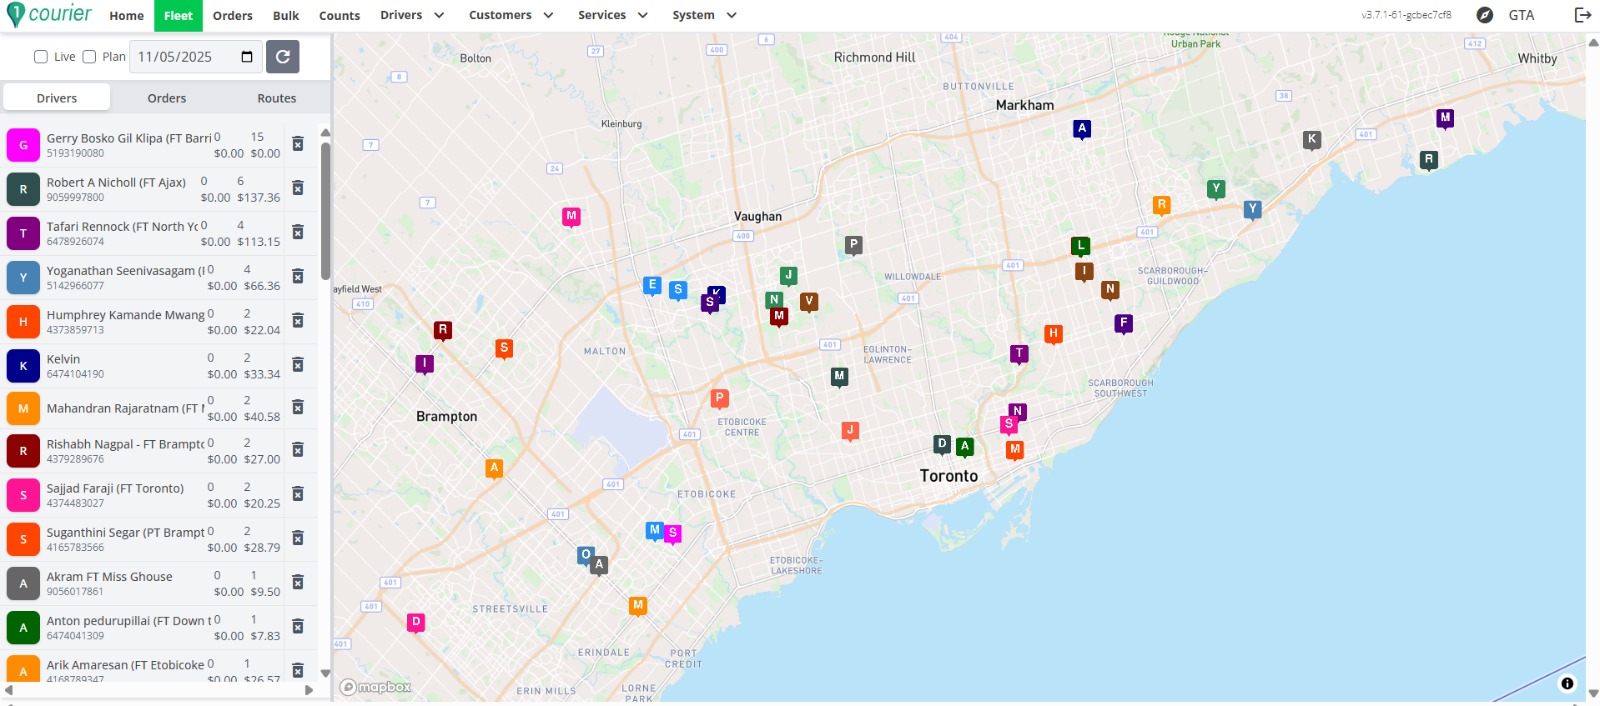
Task: Open the Bulk page from navbar
Action: pyautogui.click(x=286, y=16)
